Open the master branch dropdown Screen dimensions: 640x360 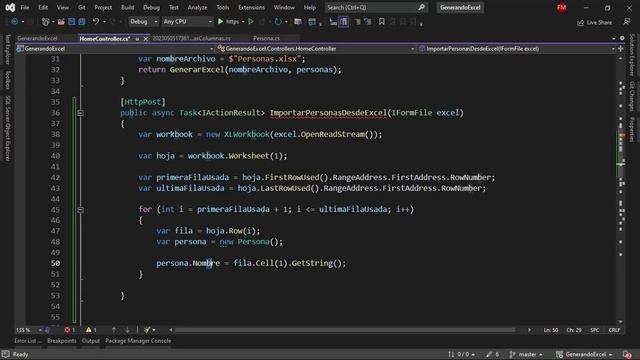[x=527, y=354]
